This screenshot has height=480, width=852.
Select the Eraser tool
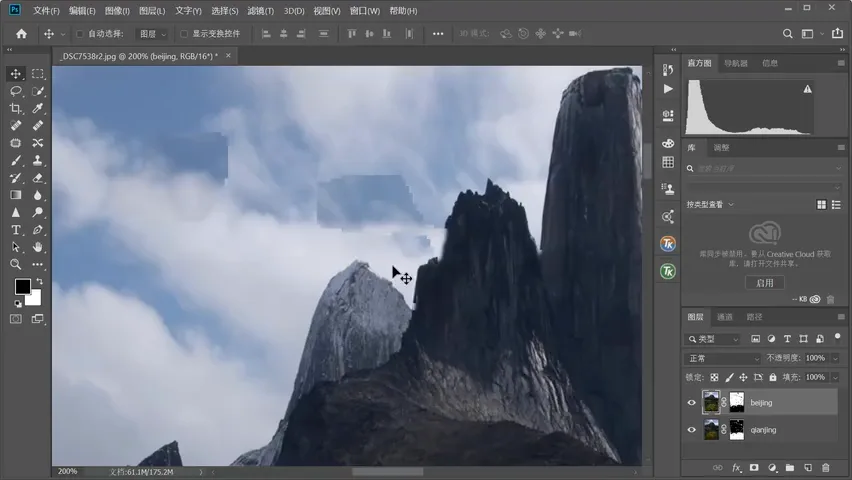click(37, 178)
